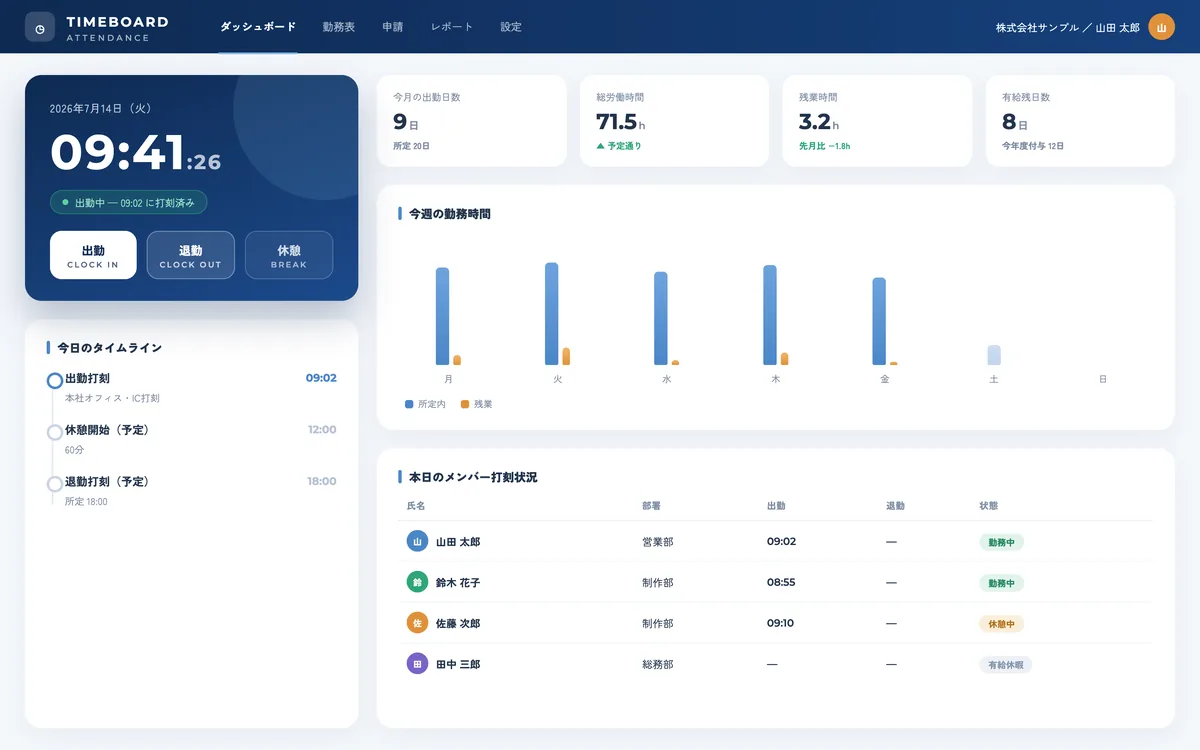Click 田中 三郎's purple avatar icon
The width and height of the screenshot is (1200, 750).
click(417, 664)
